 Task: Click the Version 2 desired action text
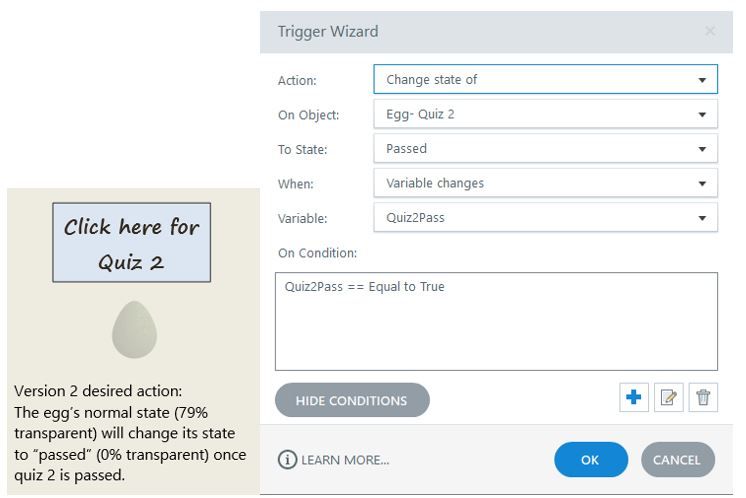click(x=126, y=434)
